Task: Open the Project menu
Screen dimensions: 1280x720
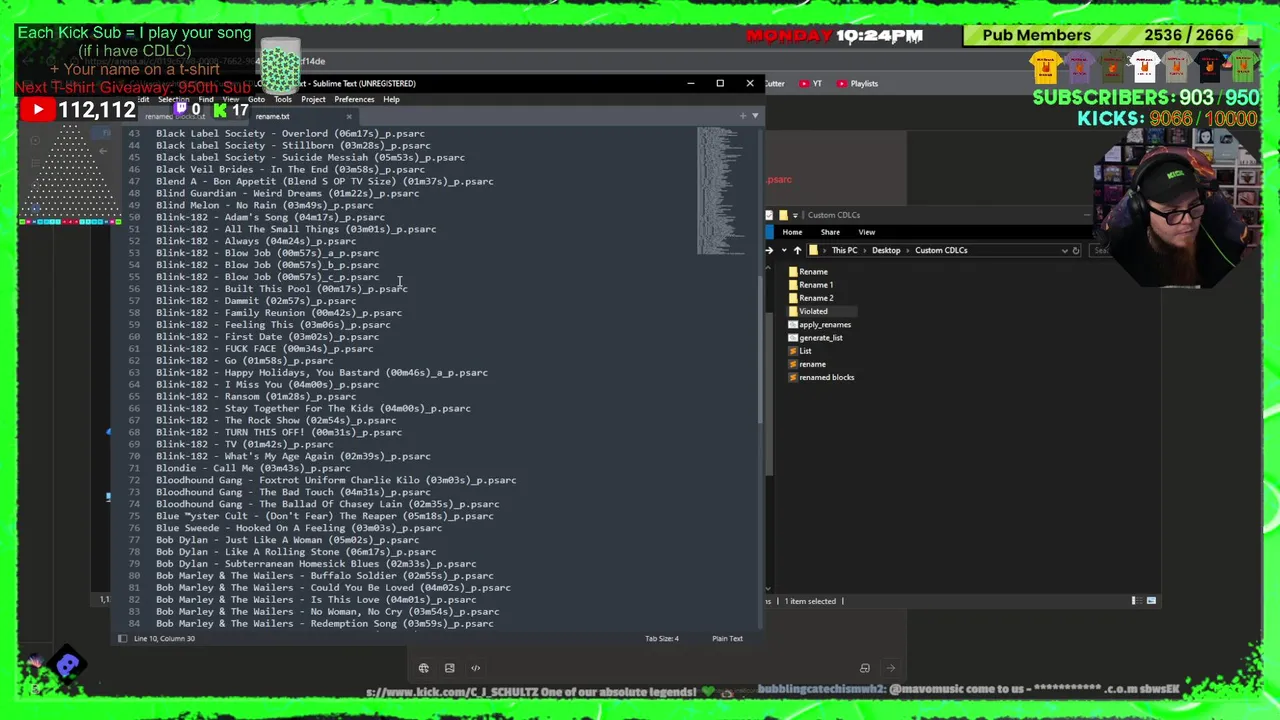Action: click(313, 99)
